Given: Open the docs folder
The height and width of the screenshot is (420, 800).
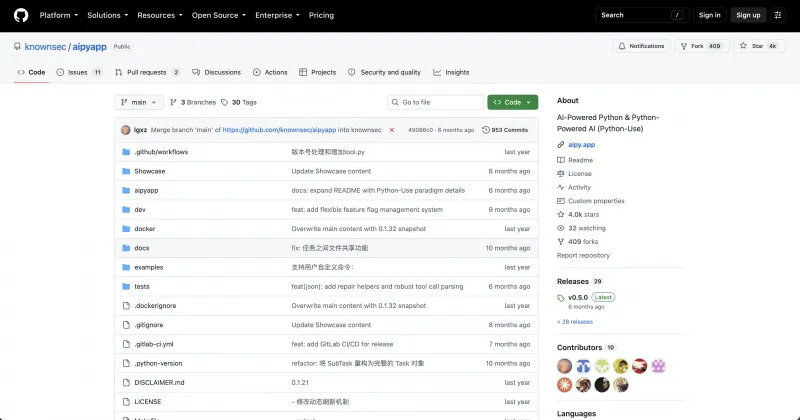Looking at the screenshot, I should pyautogui.click(x=141, y=248).
